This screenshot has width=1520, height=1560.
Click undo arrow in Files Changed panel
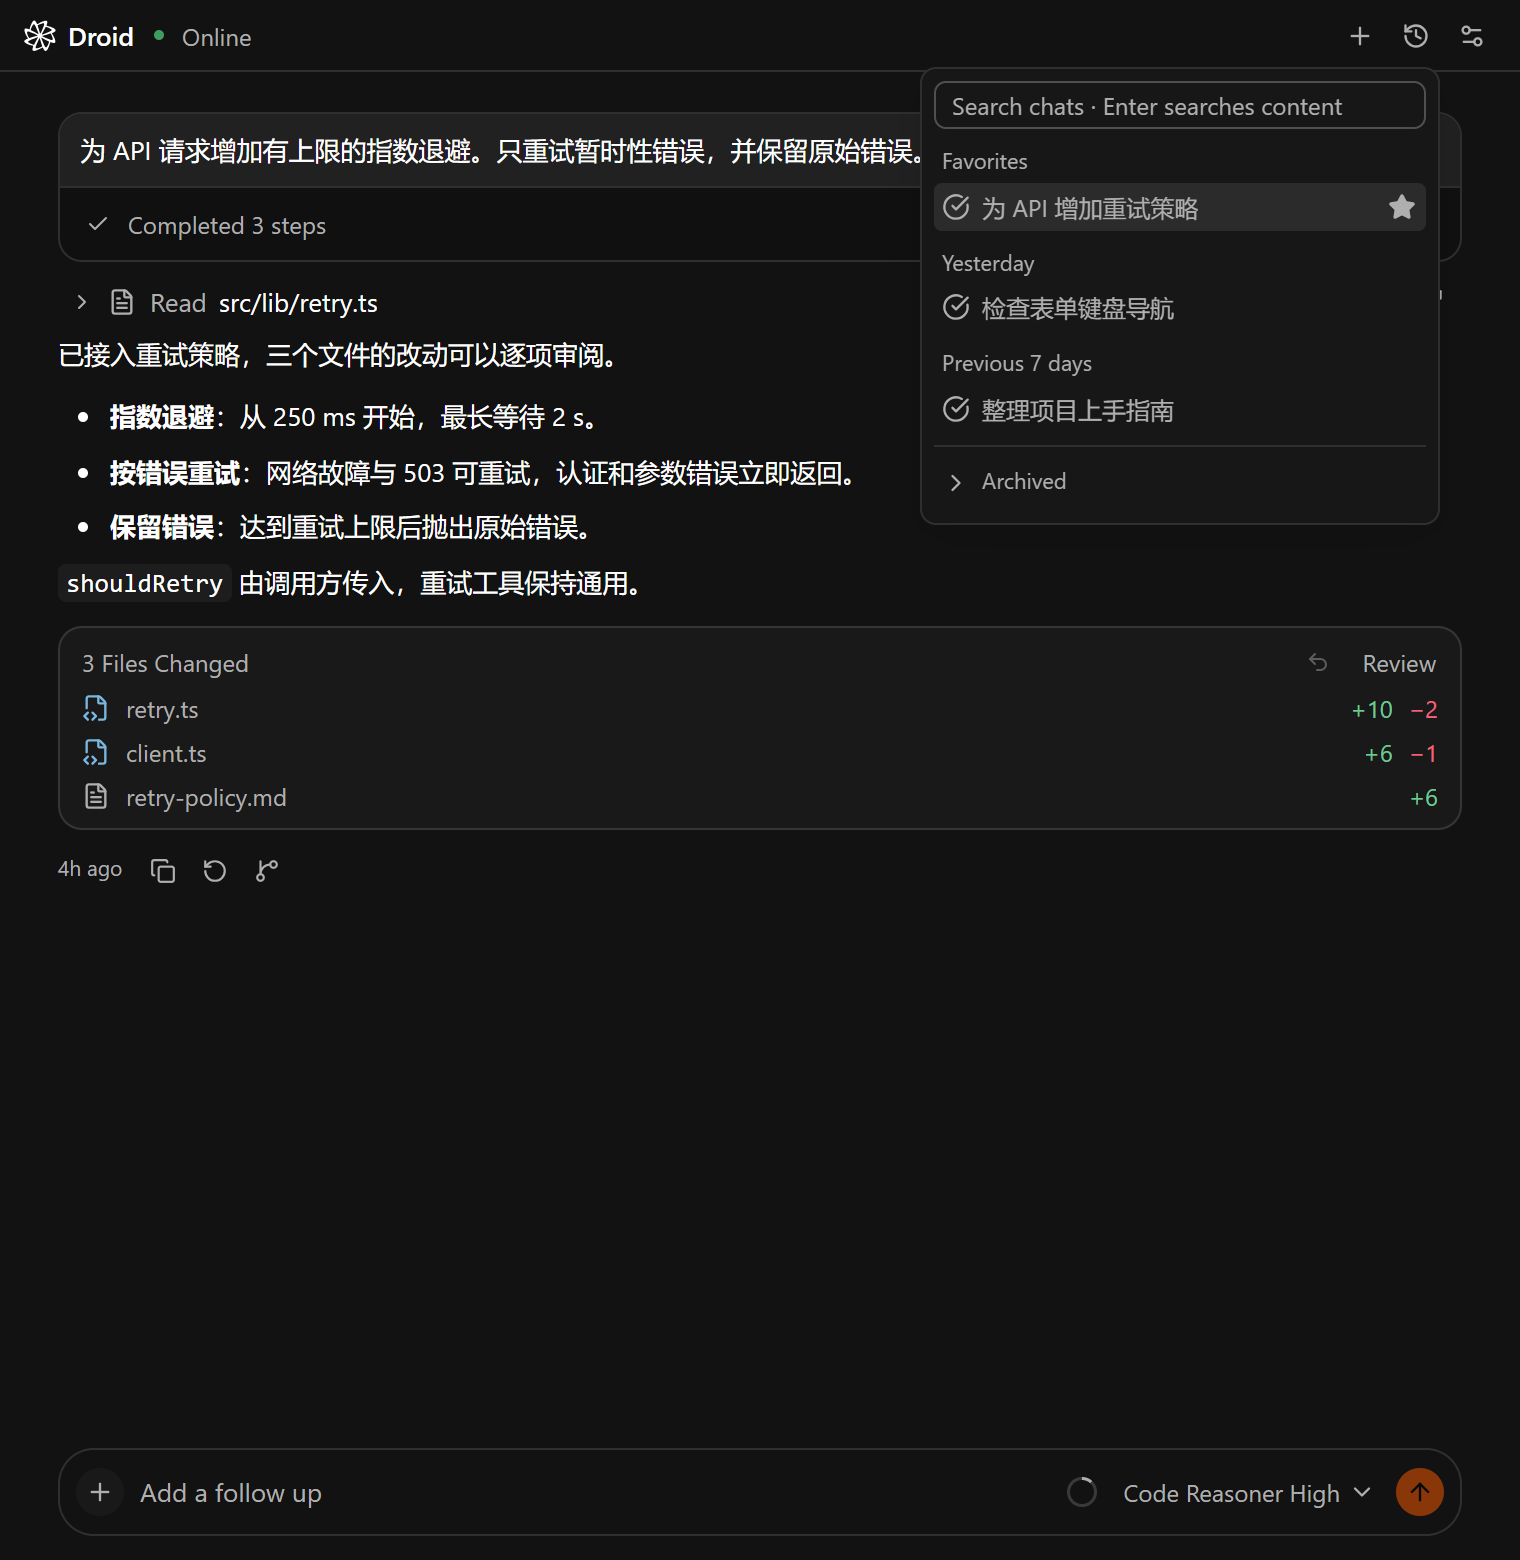click(x=1318, y=662)
